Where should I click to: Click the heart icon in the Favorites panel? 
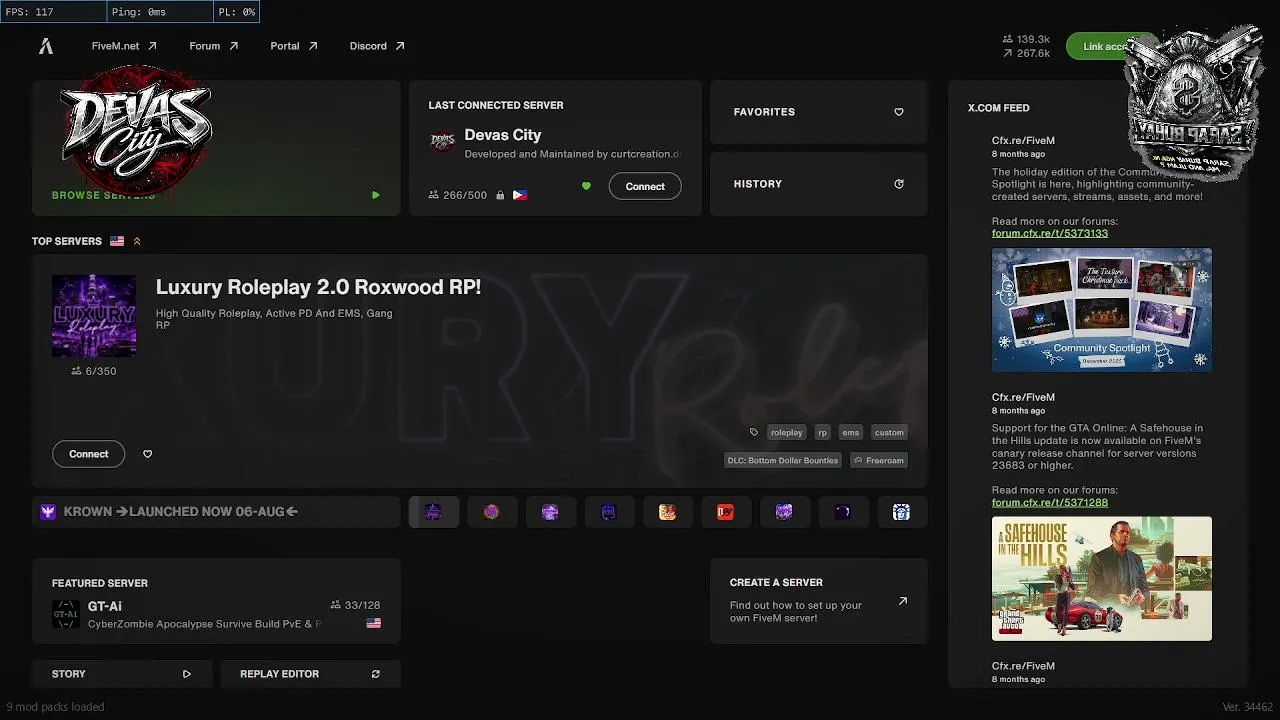899,112
